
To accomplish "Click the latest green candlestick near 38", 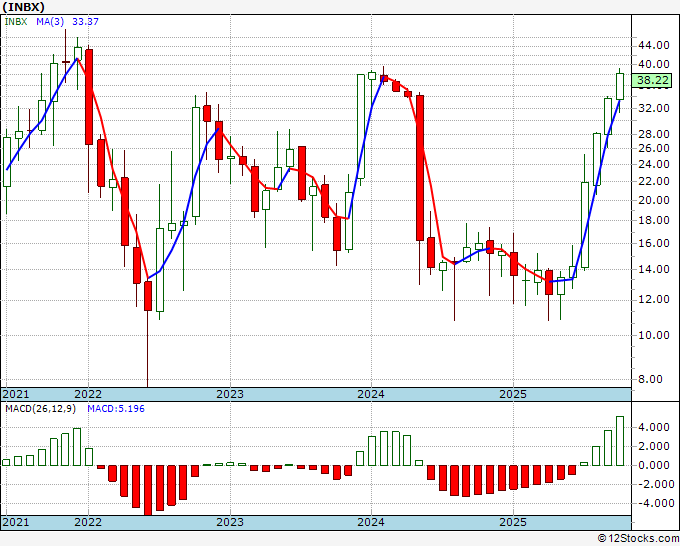I will coord(620,86).
